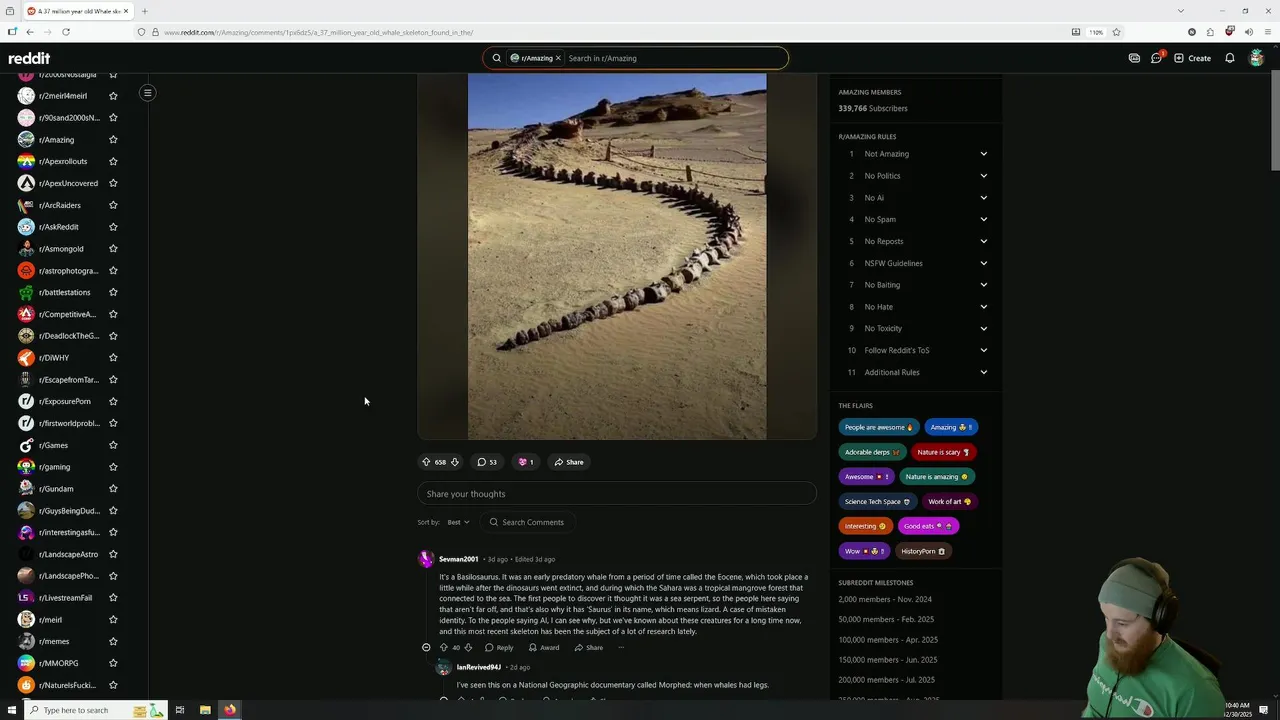
Task: Open Sort by Best dropdown
Action: pyautogui.click(x=458, y=522)
